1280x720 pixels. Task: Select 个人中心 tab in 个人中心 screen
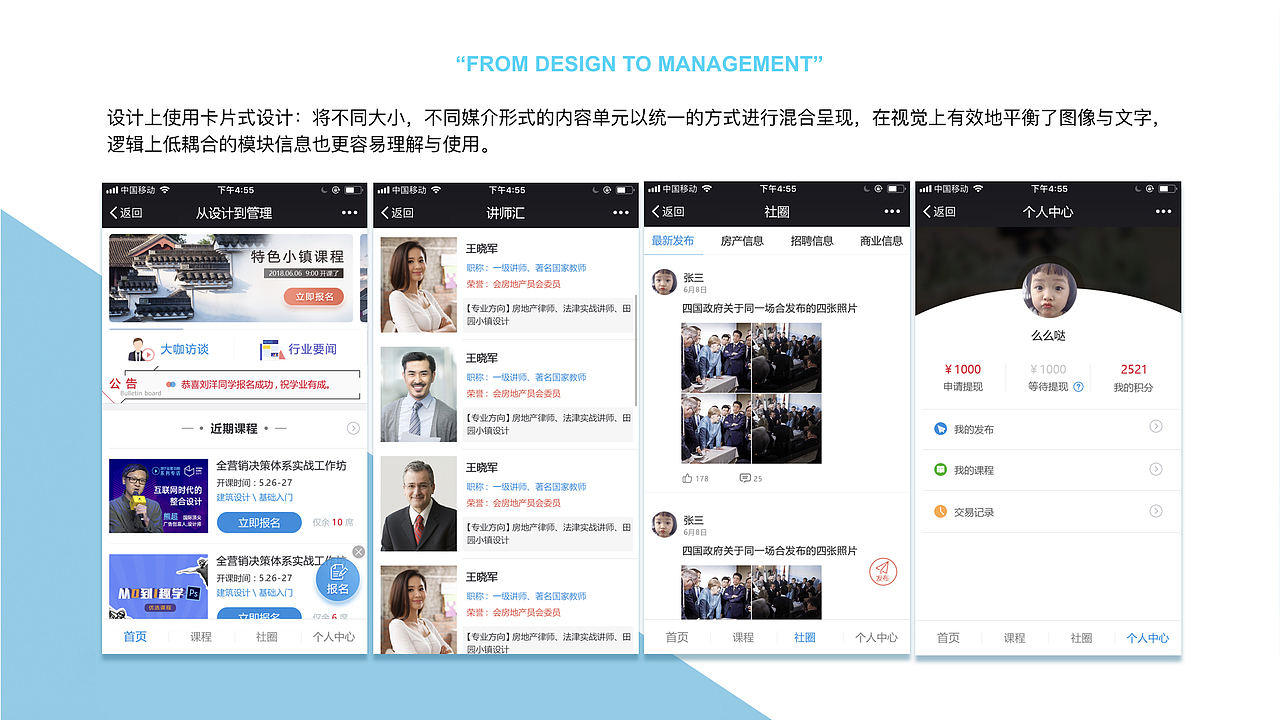1147,638
